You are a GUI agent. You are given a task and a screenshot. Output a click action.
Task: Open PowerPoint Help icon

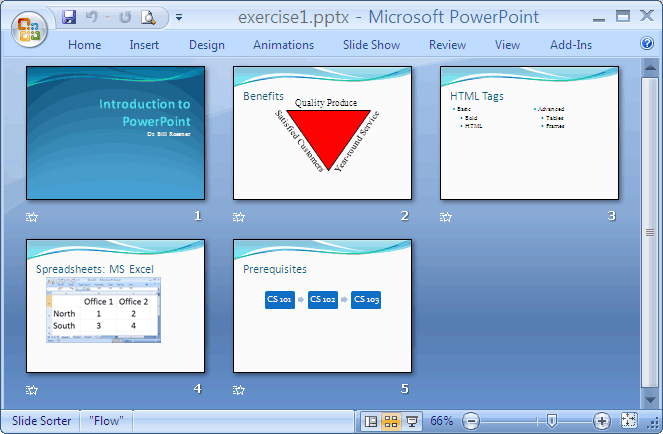647,44
